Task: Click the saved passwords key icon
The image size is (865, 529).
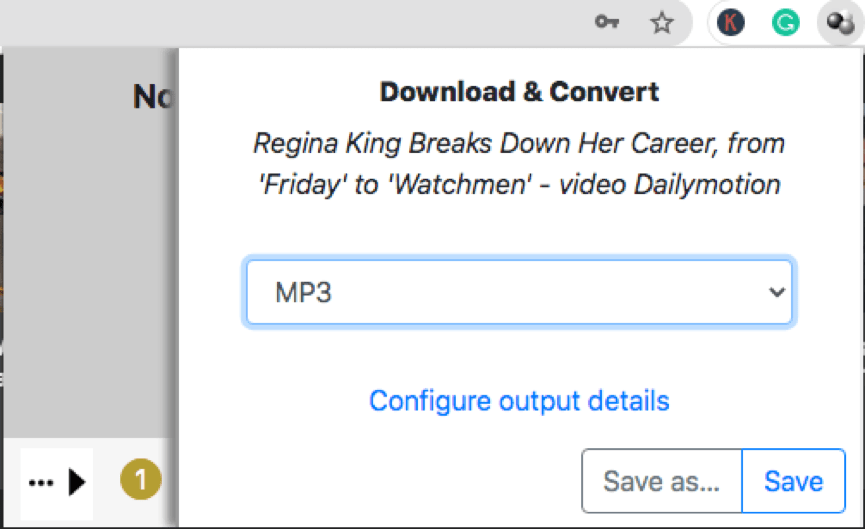Action: tap(606, 23)
